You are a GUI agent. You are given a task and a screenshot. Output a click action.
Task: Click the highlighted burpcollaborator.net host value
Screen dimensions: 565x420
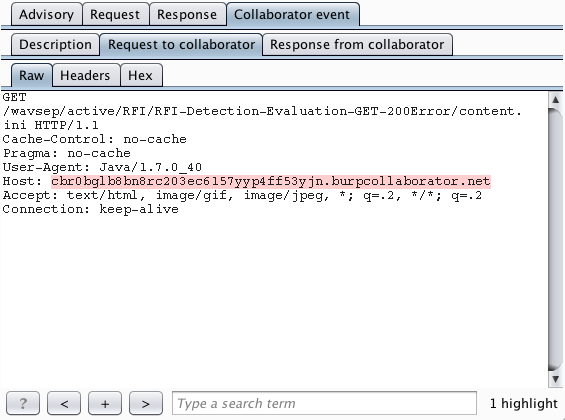(x=271, y=181)
